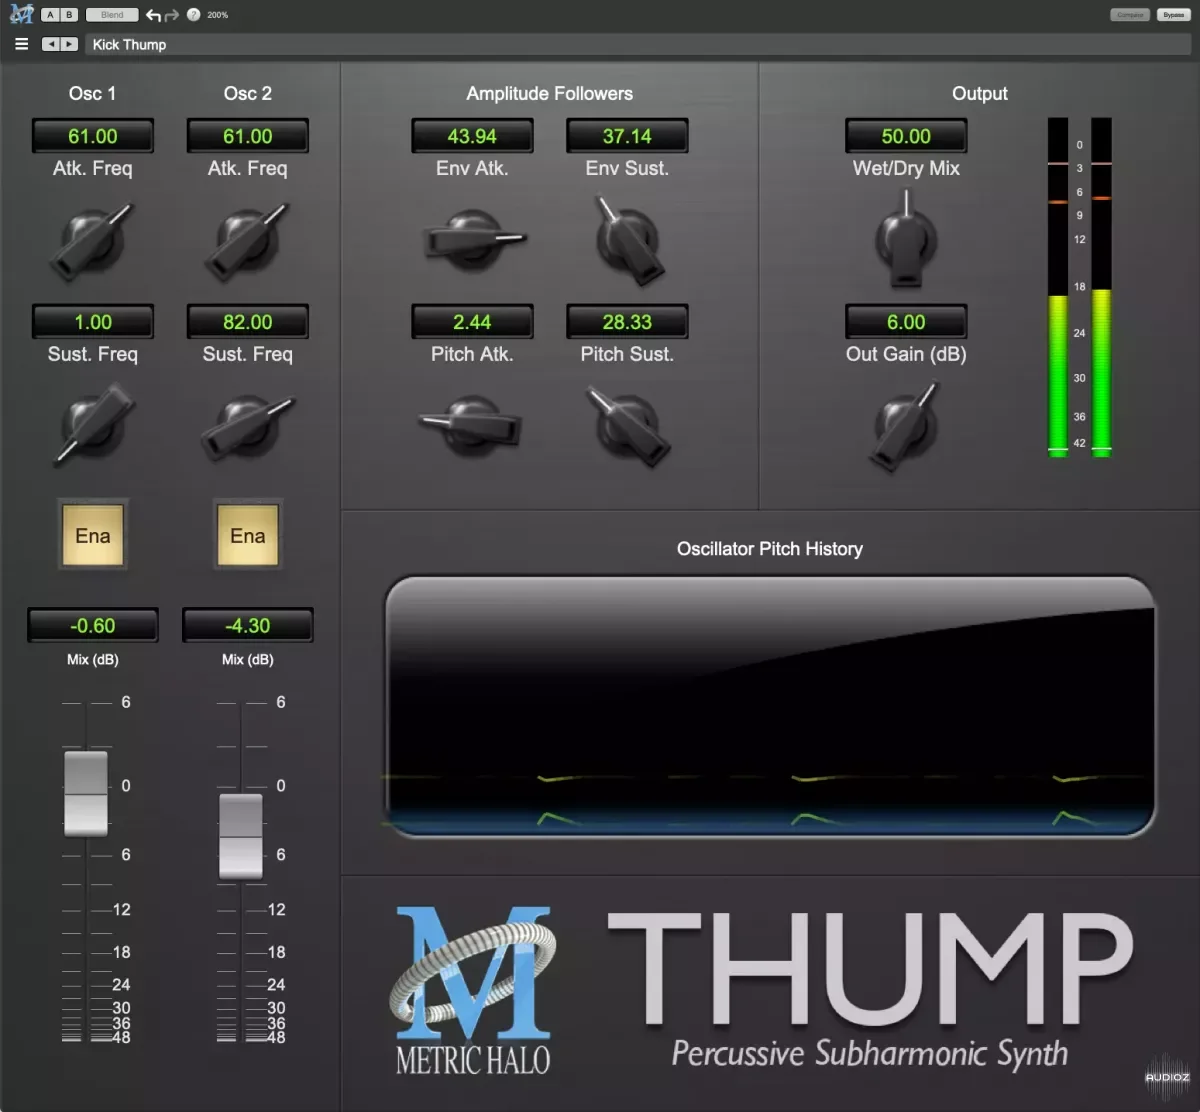
Task: Click the Osc 2 Atk. Freq knob
Action: pos(246,240)
